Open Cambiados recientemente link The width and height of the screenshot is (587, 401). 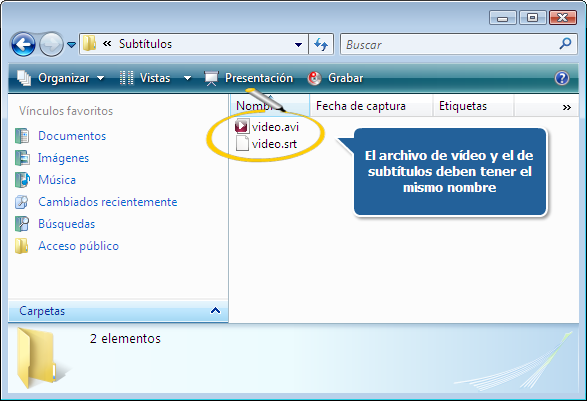click(108, 202)
